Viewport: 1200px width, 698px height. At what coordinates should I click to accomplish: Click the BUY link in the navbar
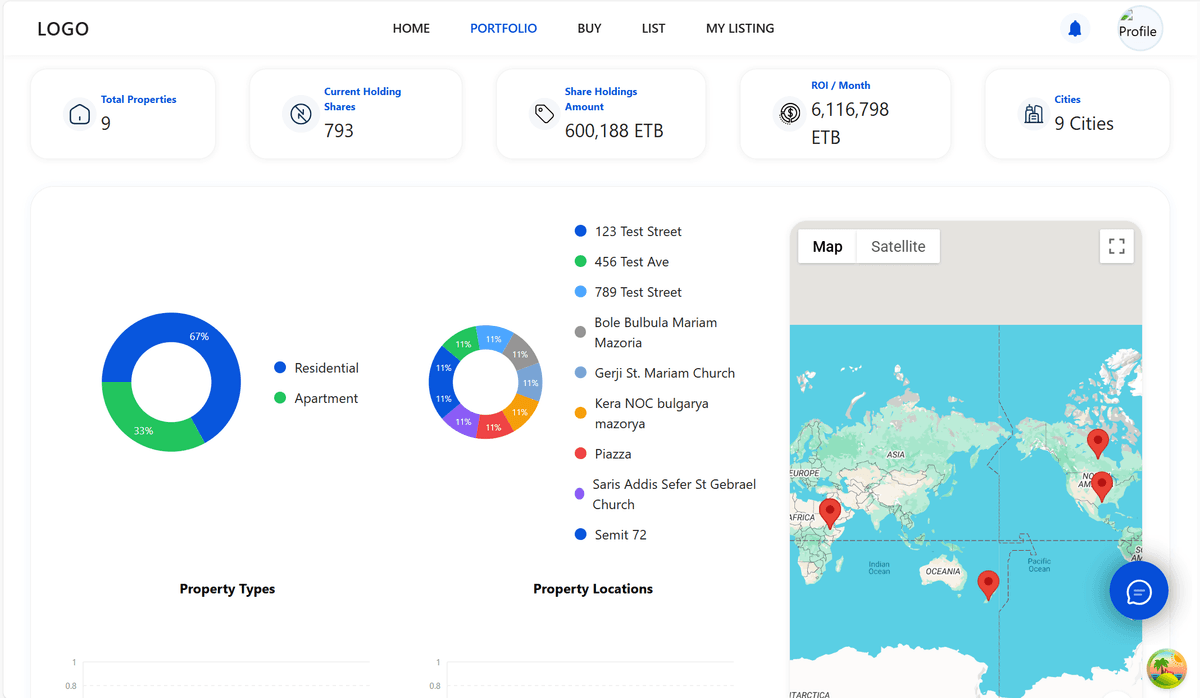coord(589,28)
